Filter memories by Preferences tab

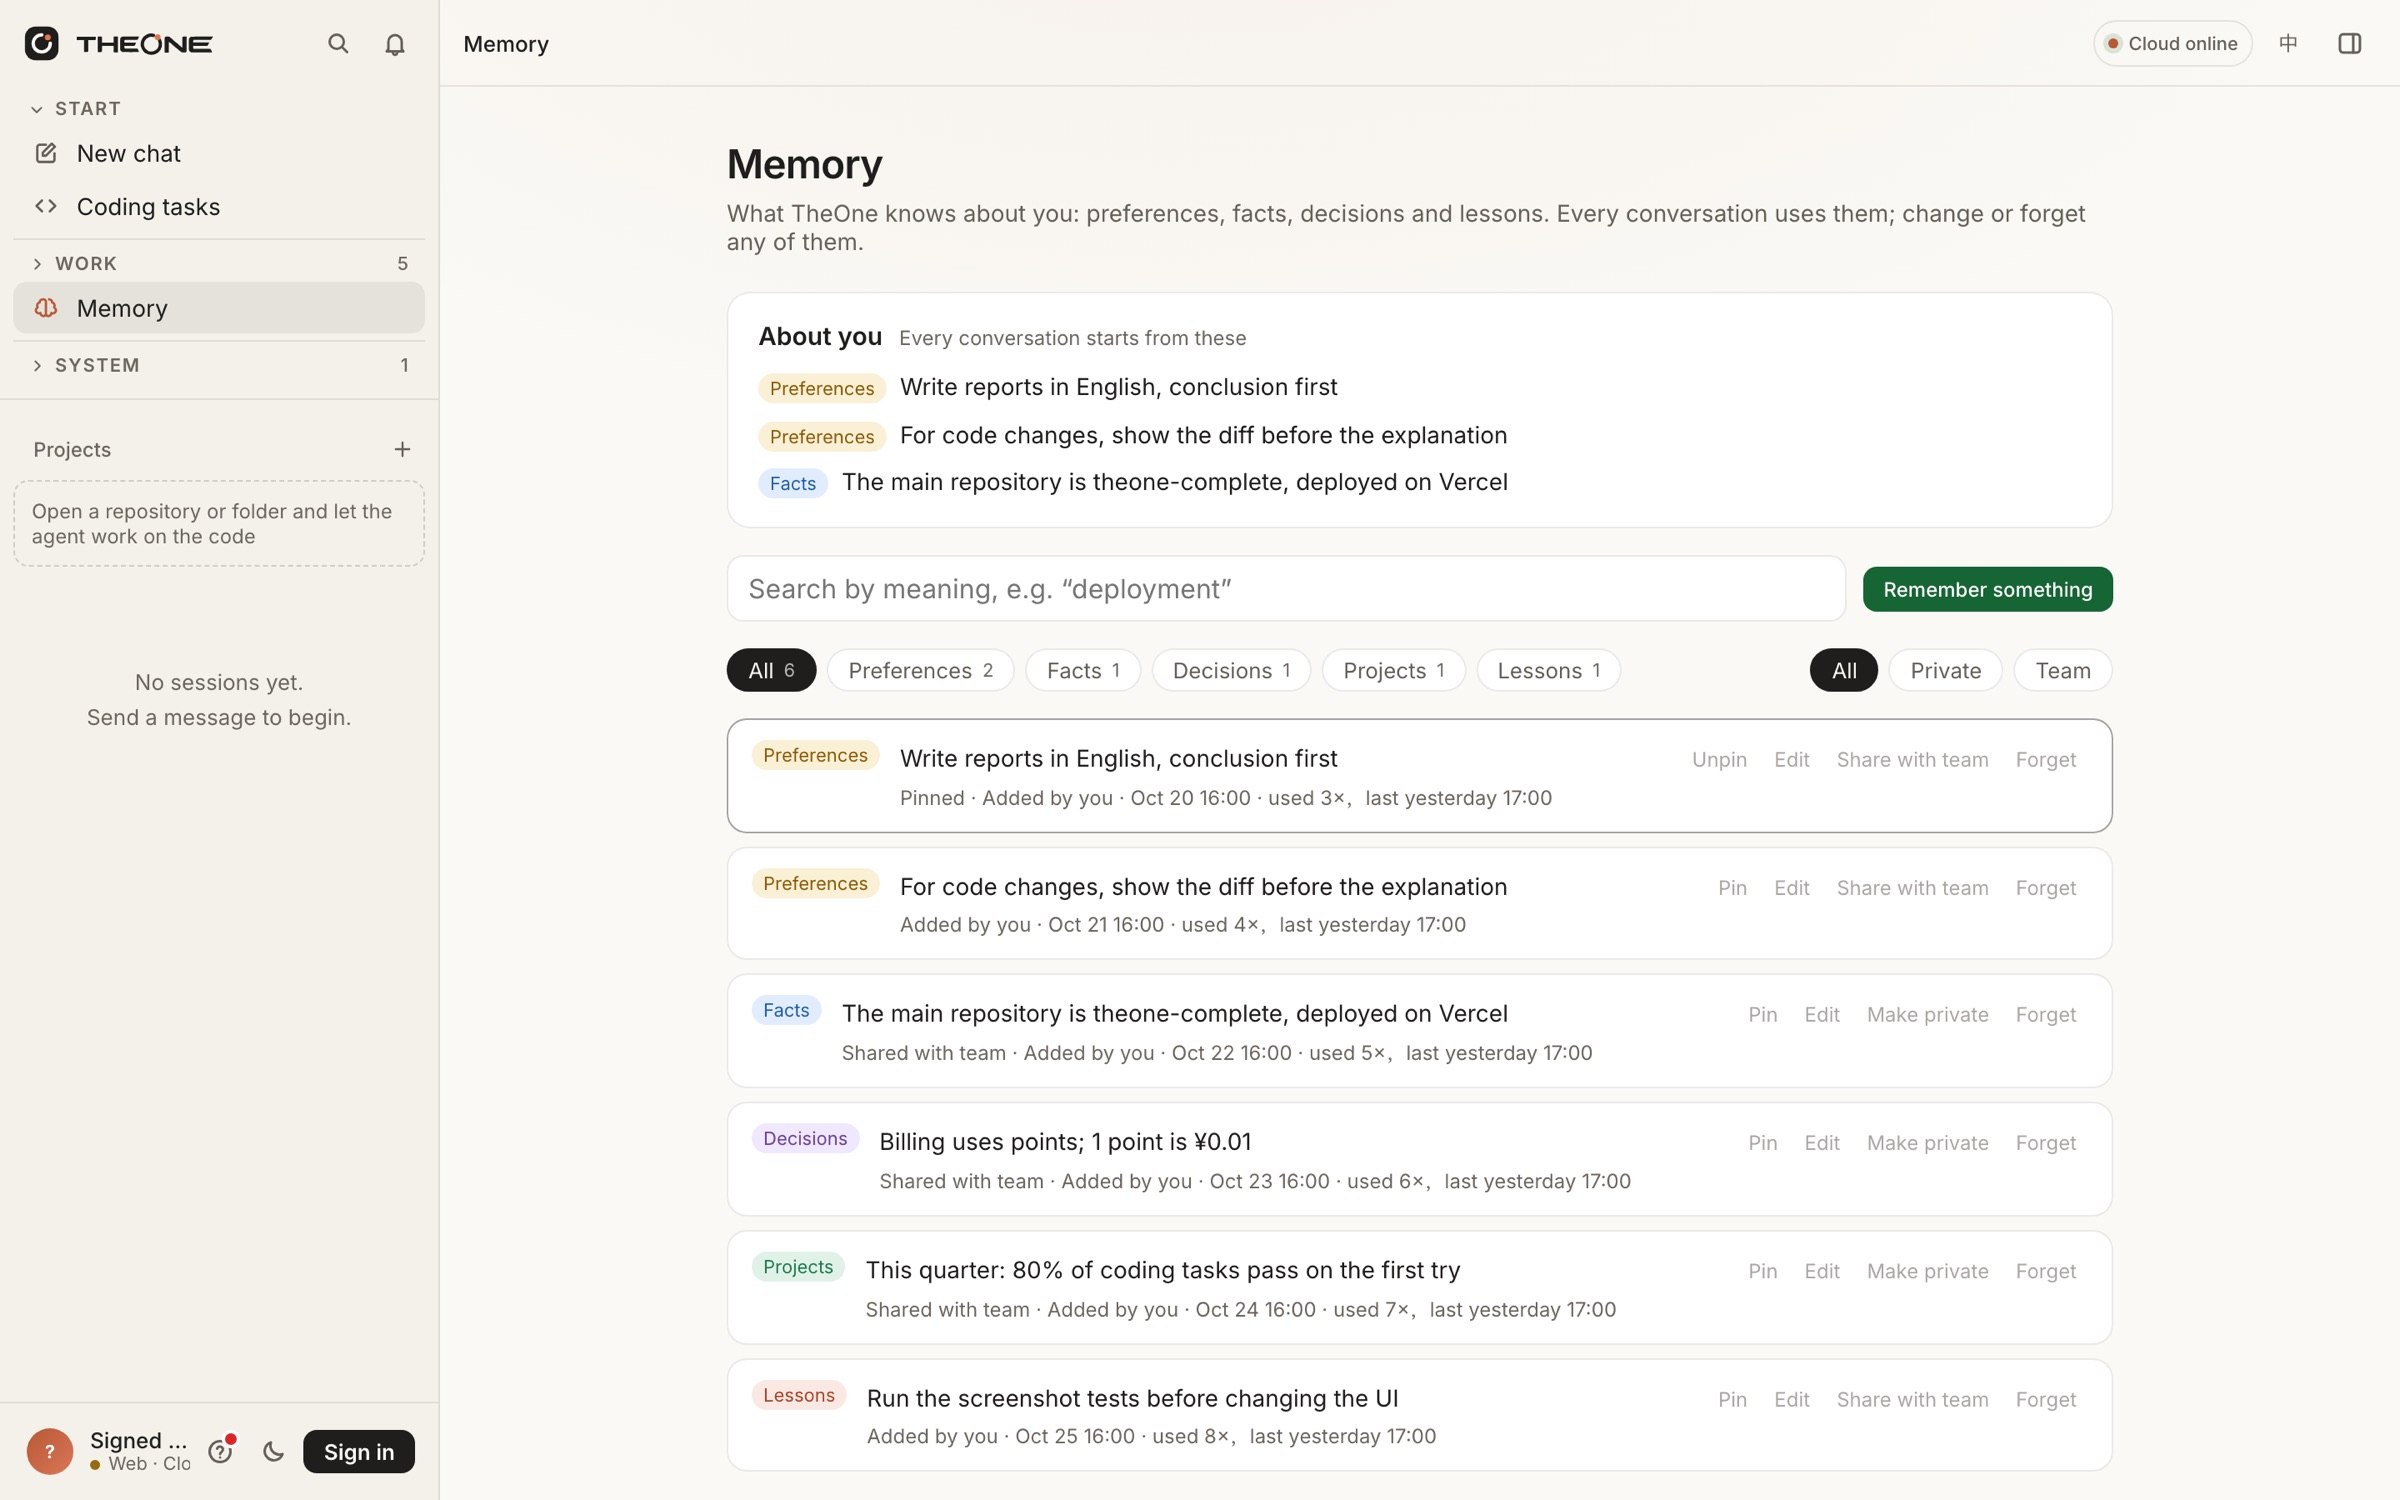[x=920, y=670]
